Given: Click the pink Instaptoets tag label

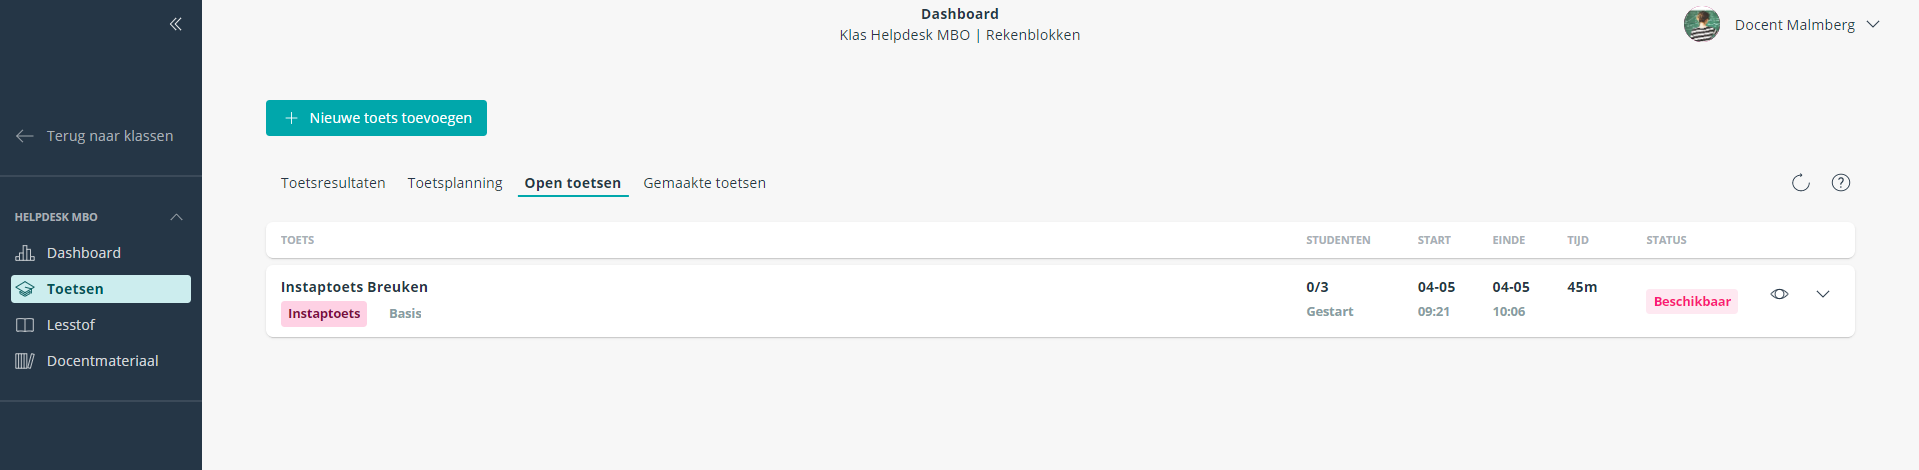Looking at the screenshot, I should (x=324, y=314).
